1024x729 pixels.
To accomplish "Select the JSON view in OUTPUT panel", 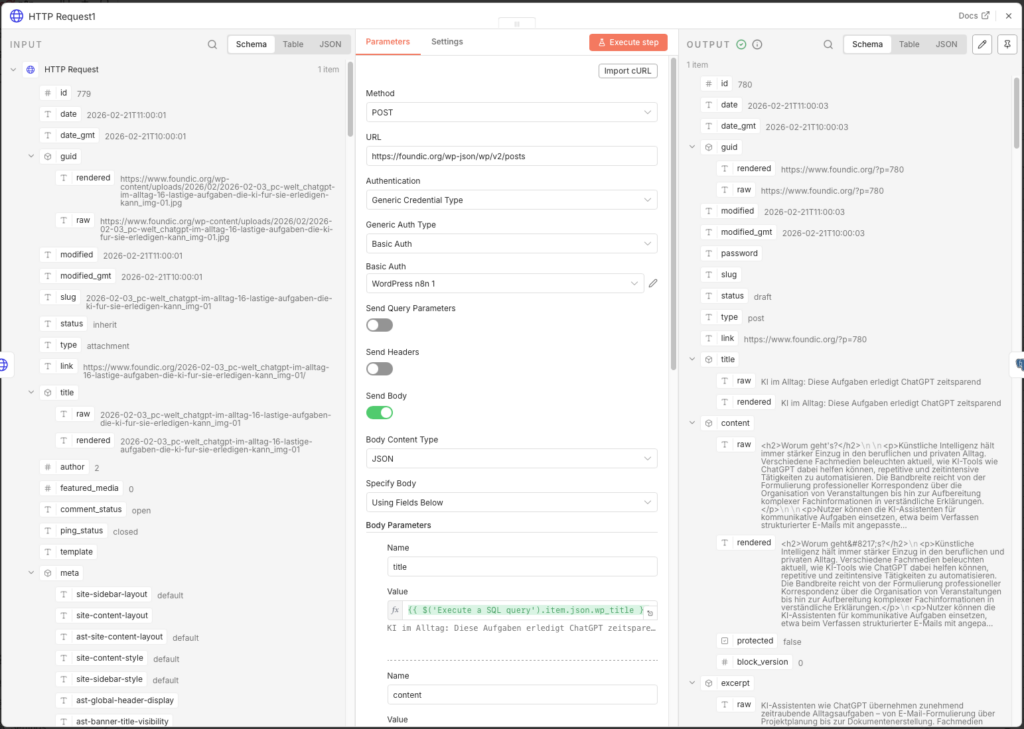I will point(946,44).
